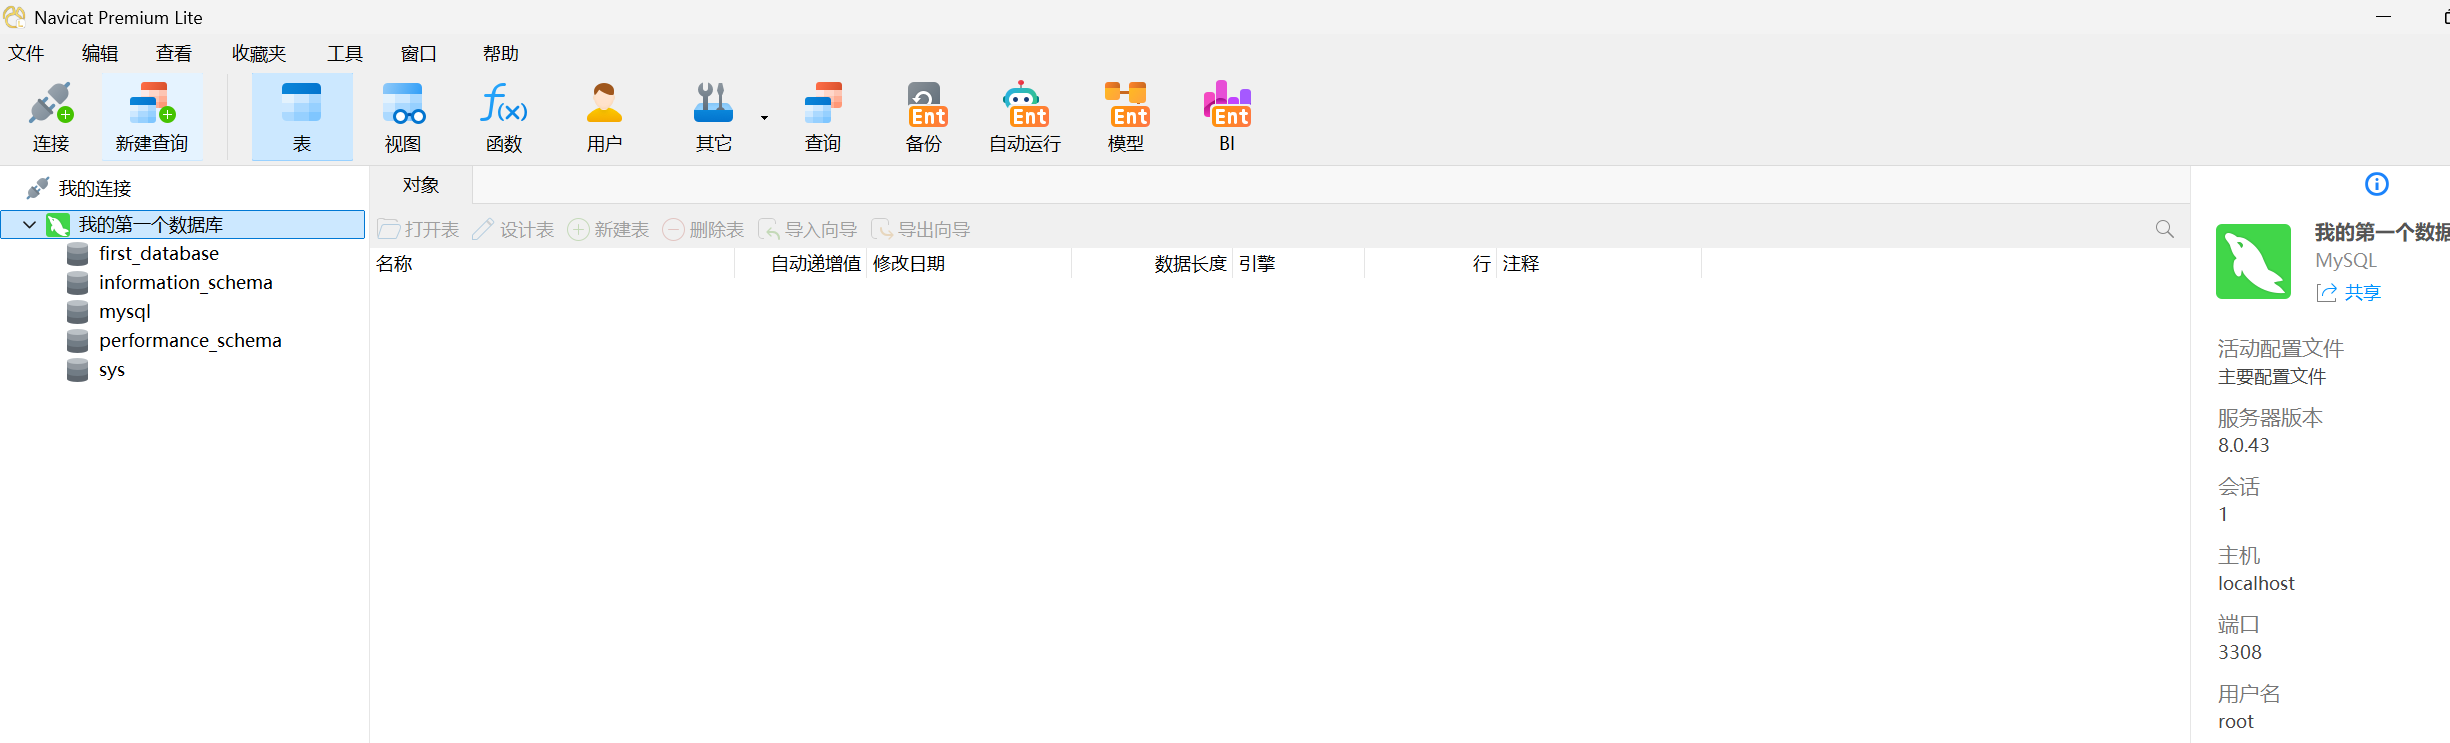The image size is (2450, 743).
Task: Collapse the 我的第一个数据库 connection node
Action: pyautogui.click(x=30, y=225)
